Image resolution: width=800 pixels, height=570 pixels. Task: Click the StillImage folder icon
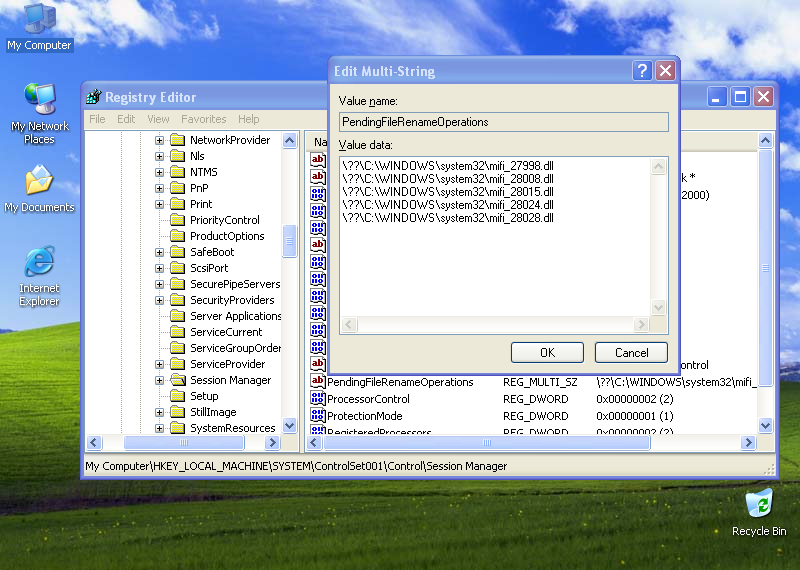pyautogui.click(x=177, y=412)
